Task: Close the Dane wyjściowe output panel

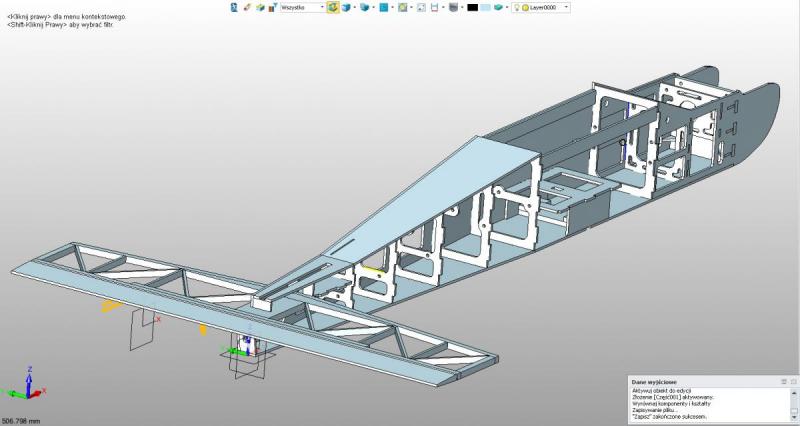Action: [793, 381]
